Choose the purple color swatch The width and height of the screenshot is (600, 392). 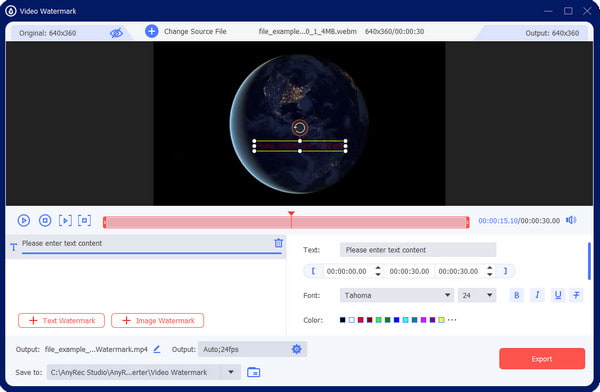tap(432, 320)
